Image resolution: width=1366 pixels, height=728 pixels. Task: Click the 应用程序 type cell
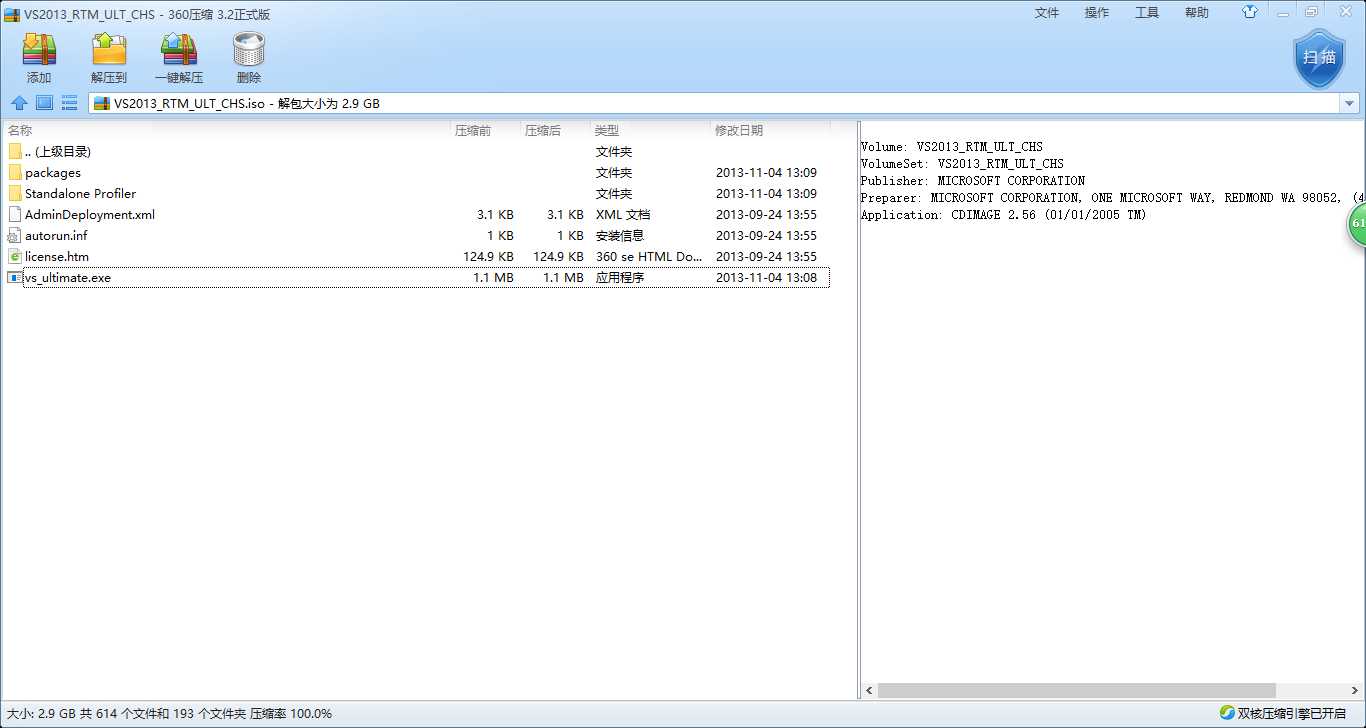click(620, 278)
